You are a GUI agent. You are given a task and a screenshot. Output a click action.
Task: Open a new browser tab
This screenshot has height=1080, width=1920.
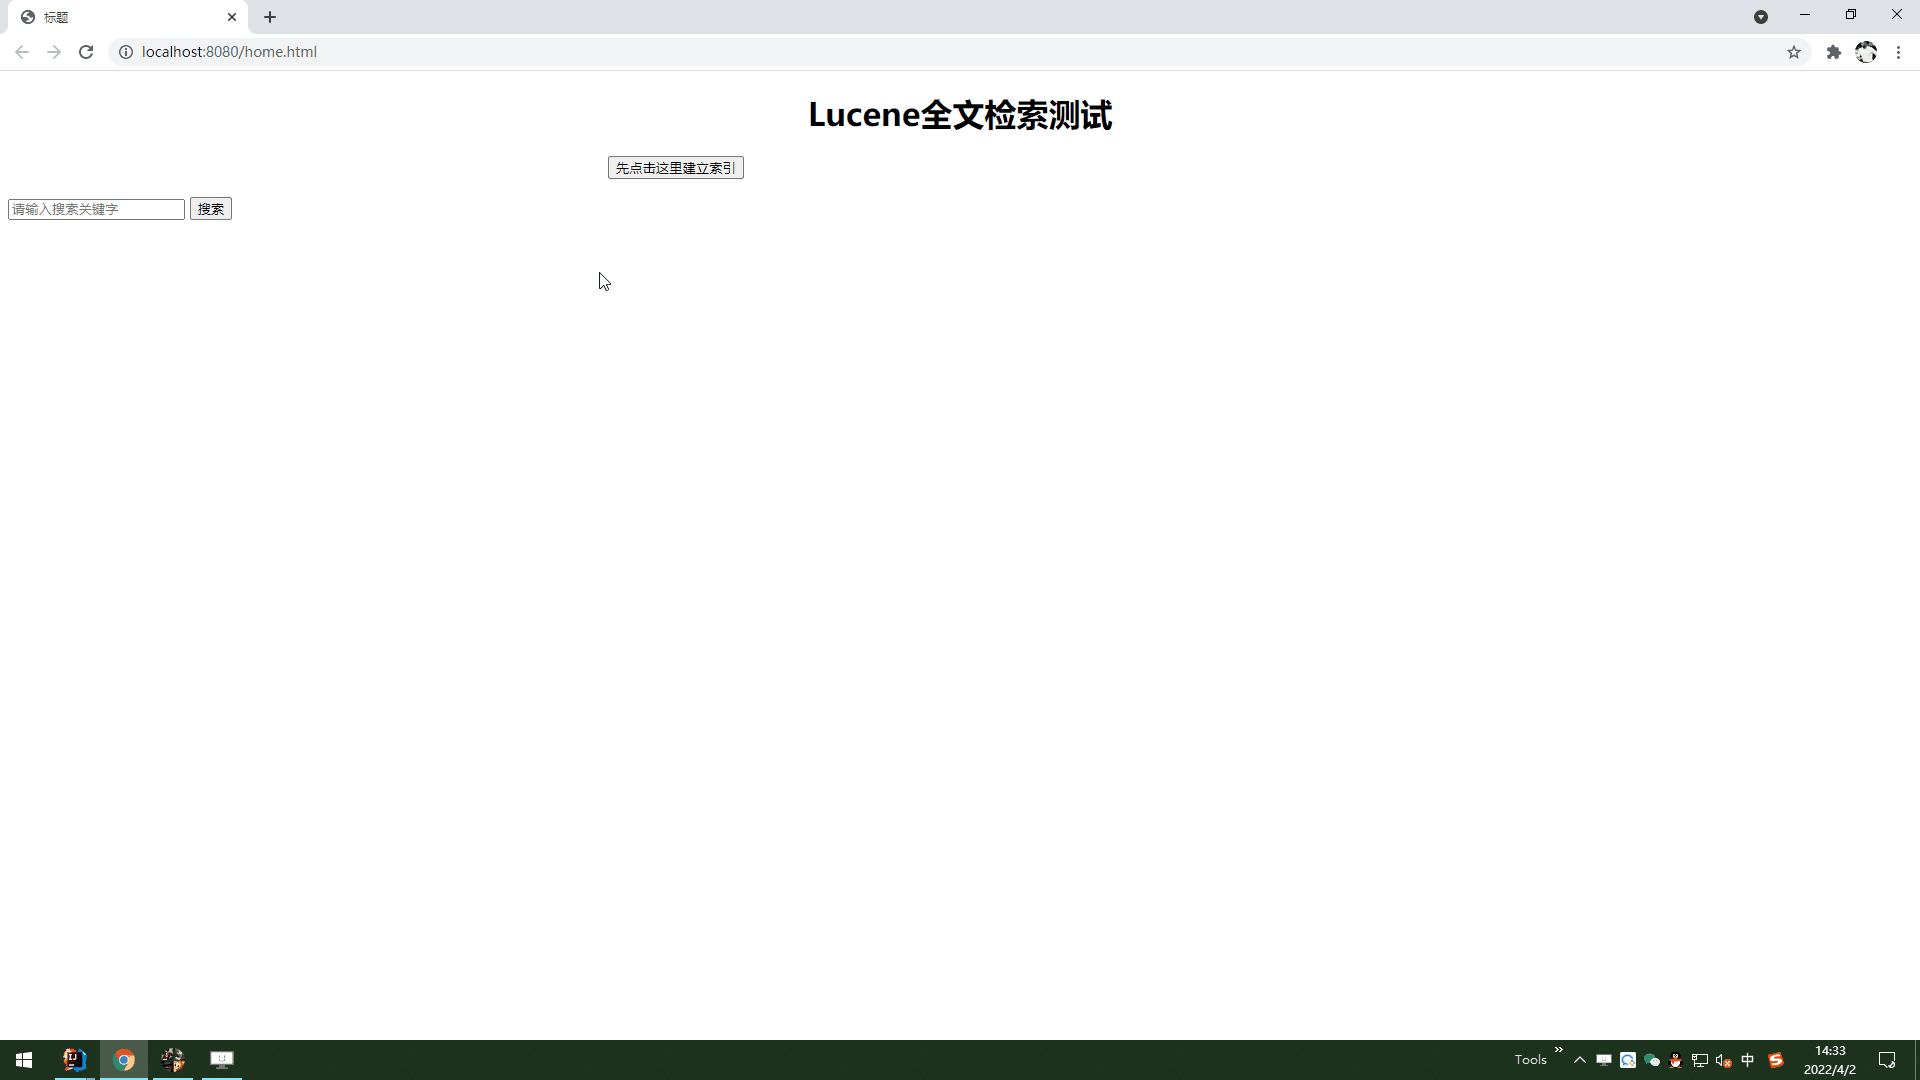[270, 17]
